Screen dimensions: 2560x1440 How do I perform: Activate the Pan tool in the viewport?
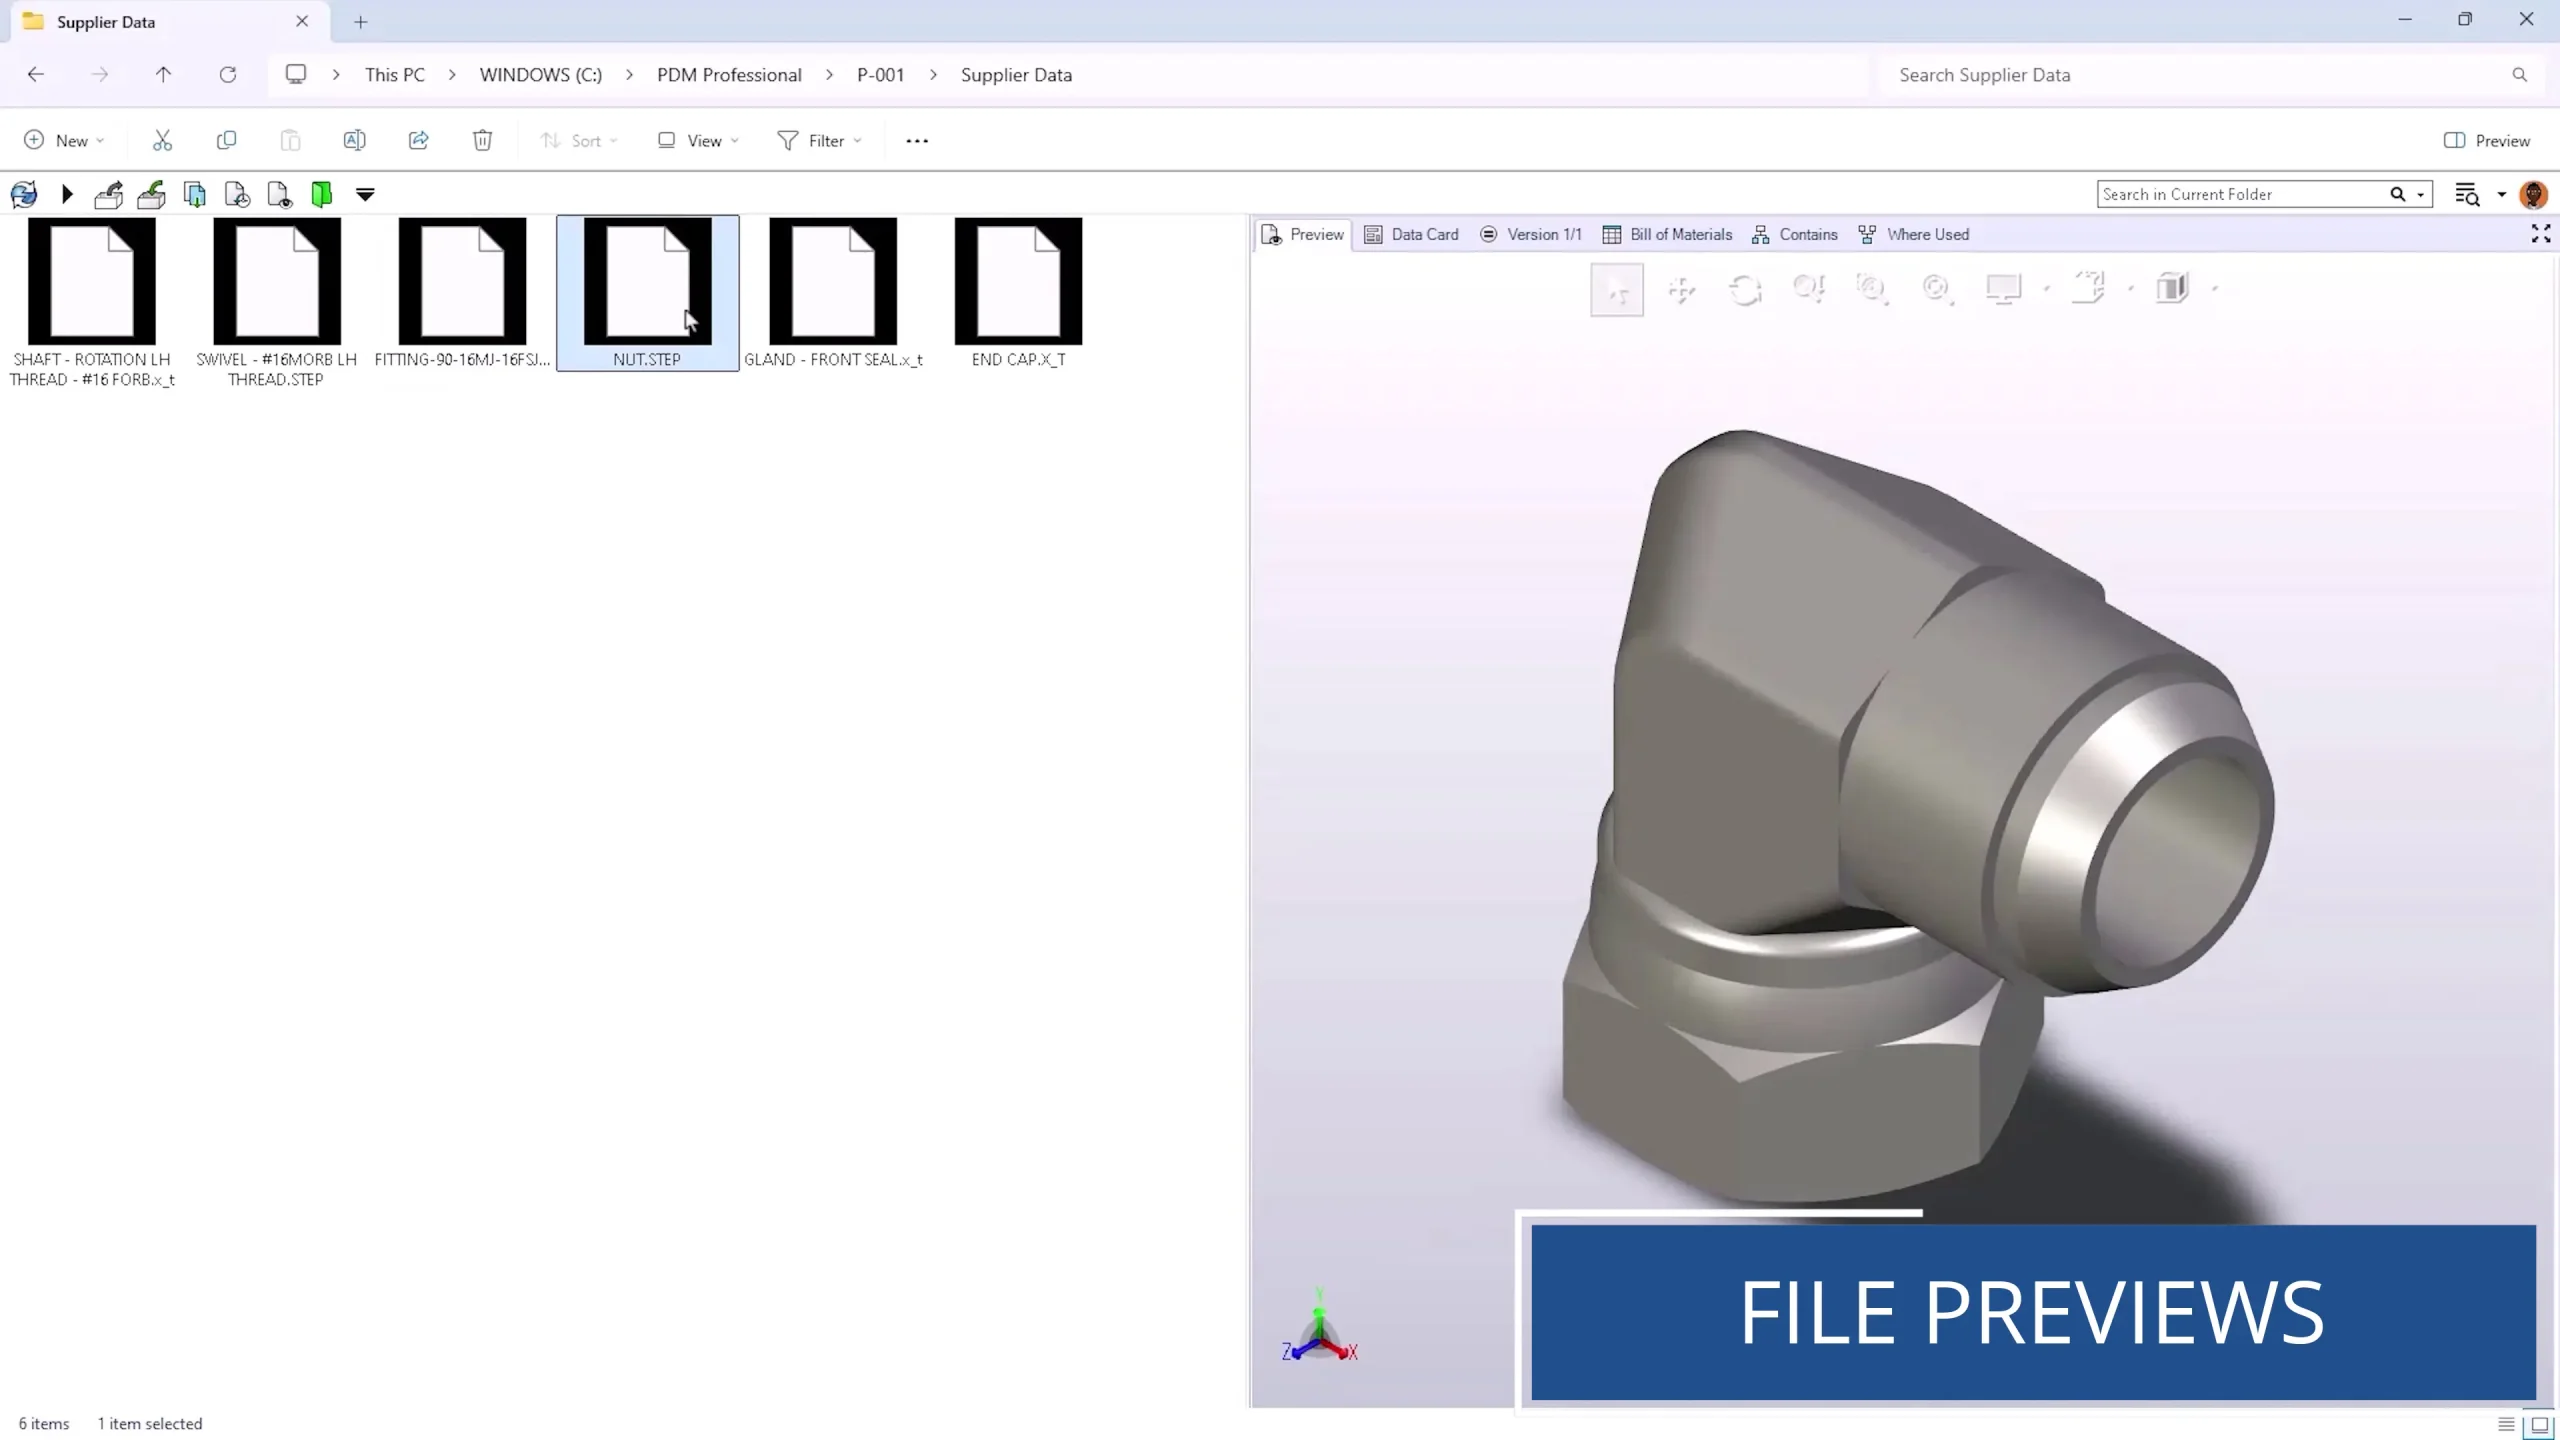click(x=1681, y=289)
